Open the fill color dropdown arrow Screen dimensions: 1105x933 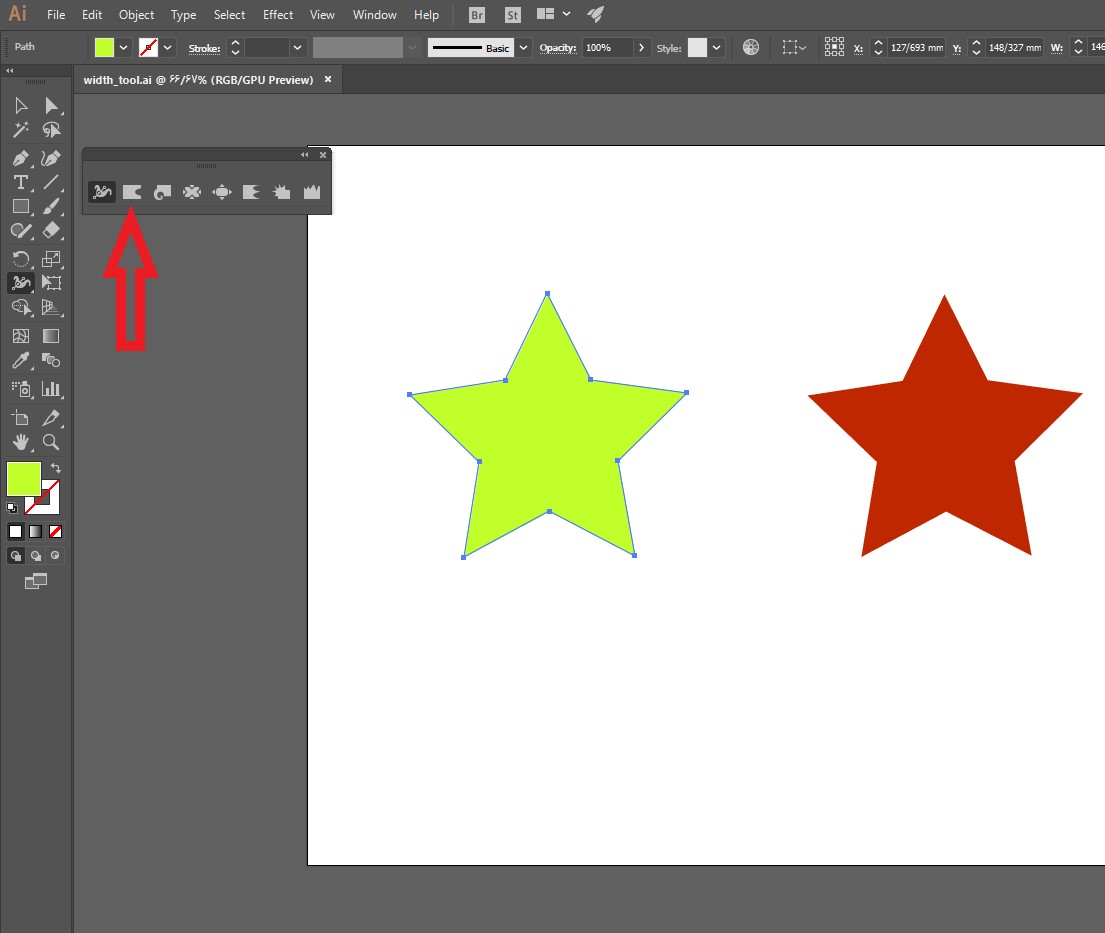coord(123,48)
